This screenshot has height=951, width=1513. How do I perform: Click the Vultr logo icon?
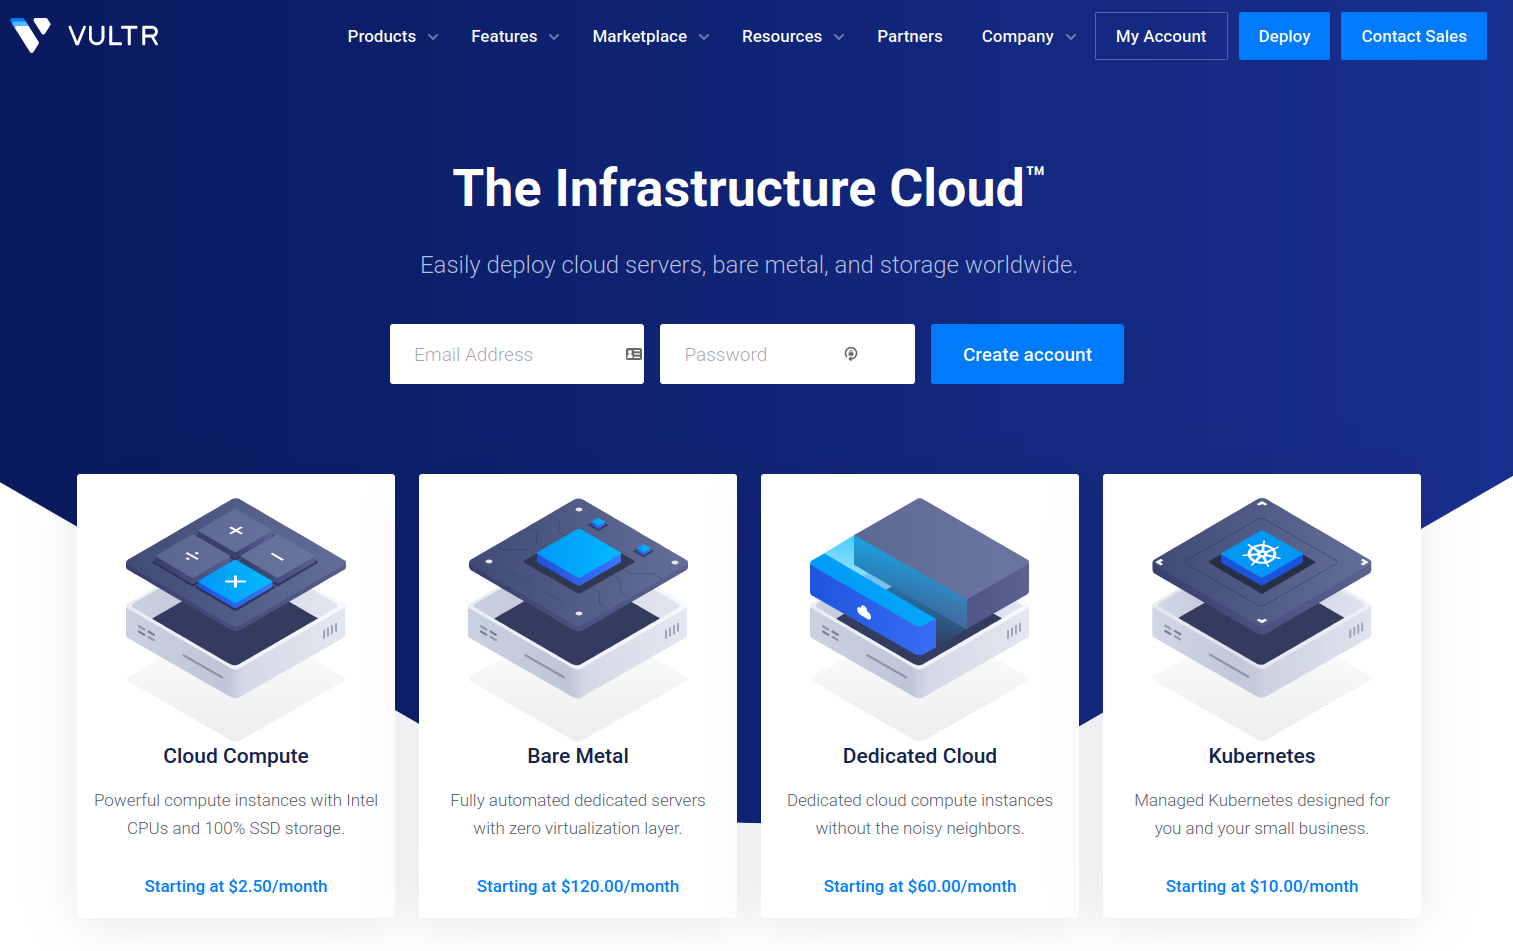pos(30,35)
